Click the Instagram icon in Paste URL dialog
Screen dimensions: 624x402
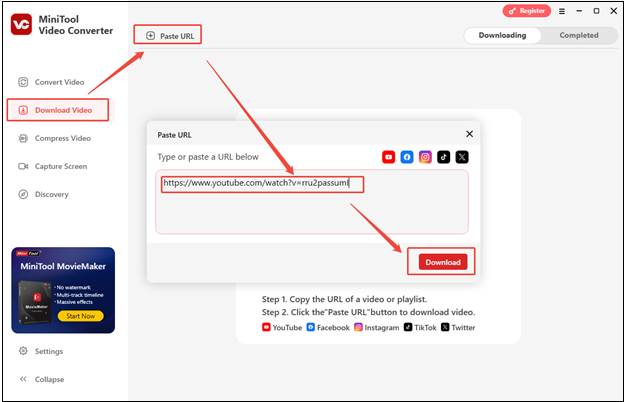tap(425, 157)
